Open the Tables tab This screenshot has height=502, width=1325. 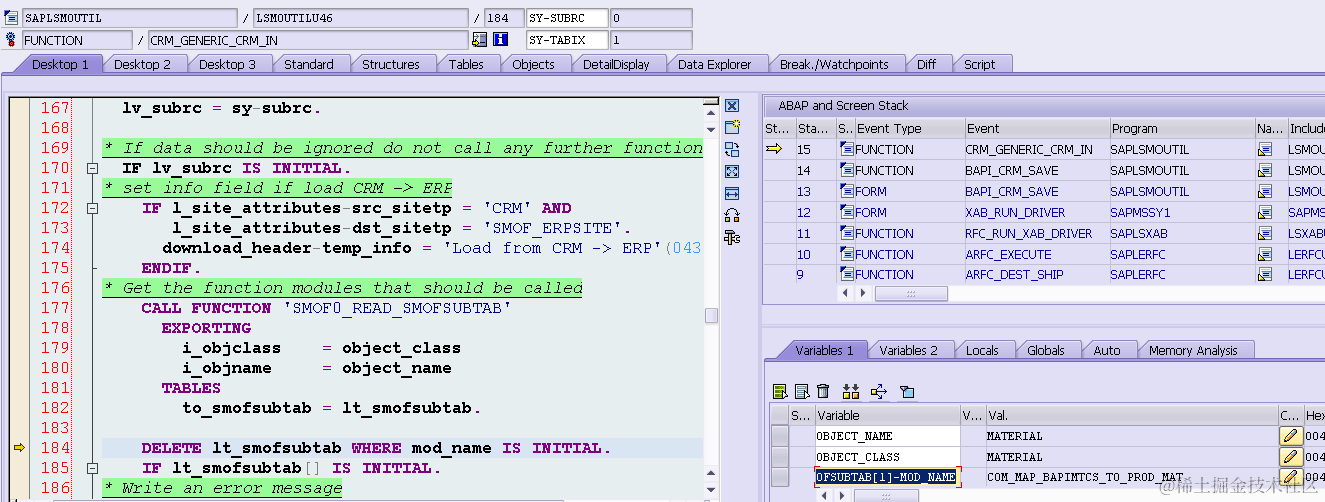tap(466, 64)
